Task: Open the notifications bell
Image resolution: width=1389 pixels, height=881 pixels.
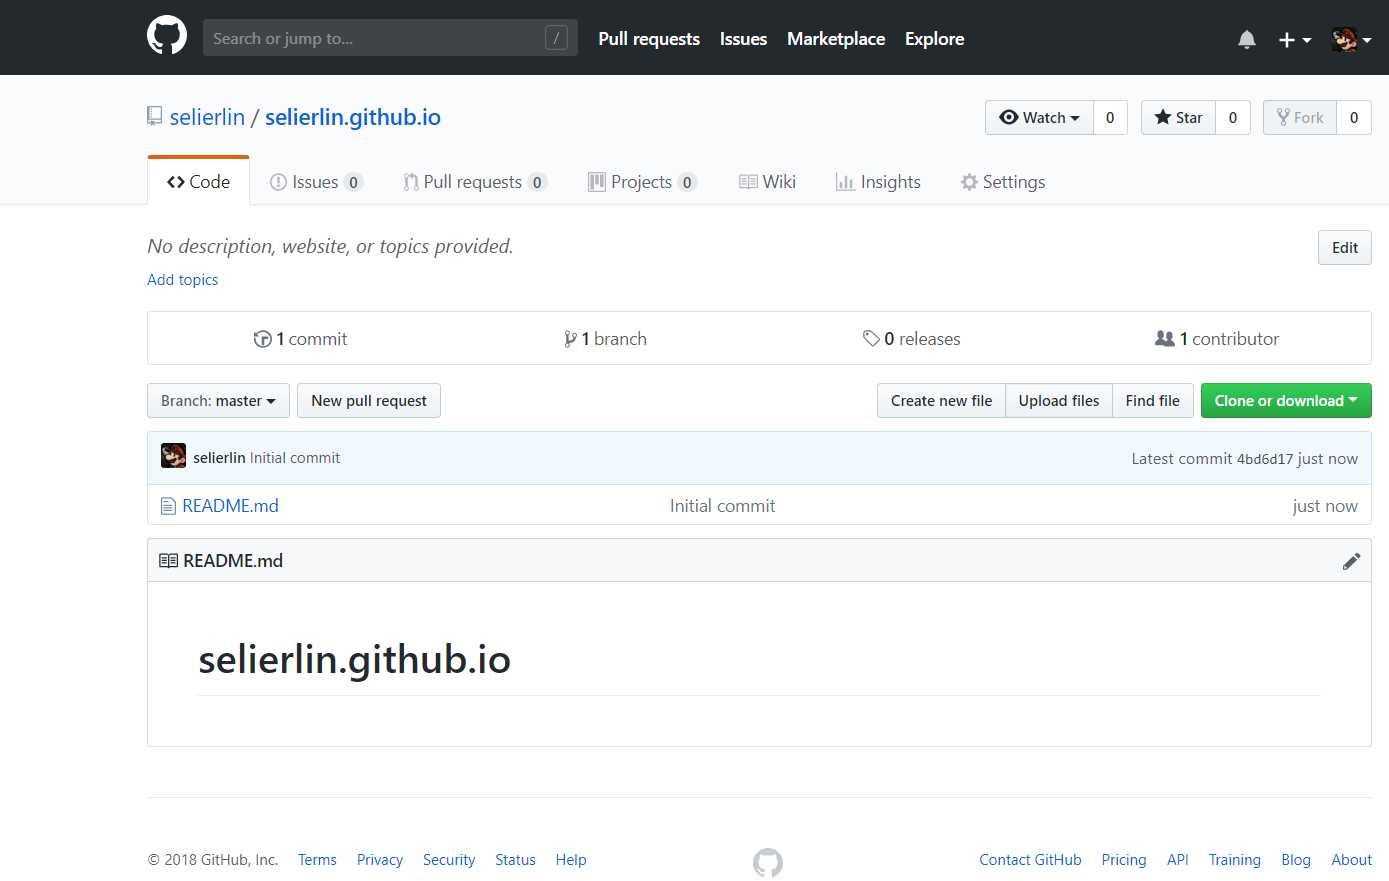Action: 1246,40
